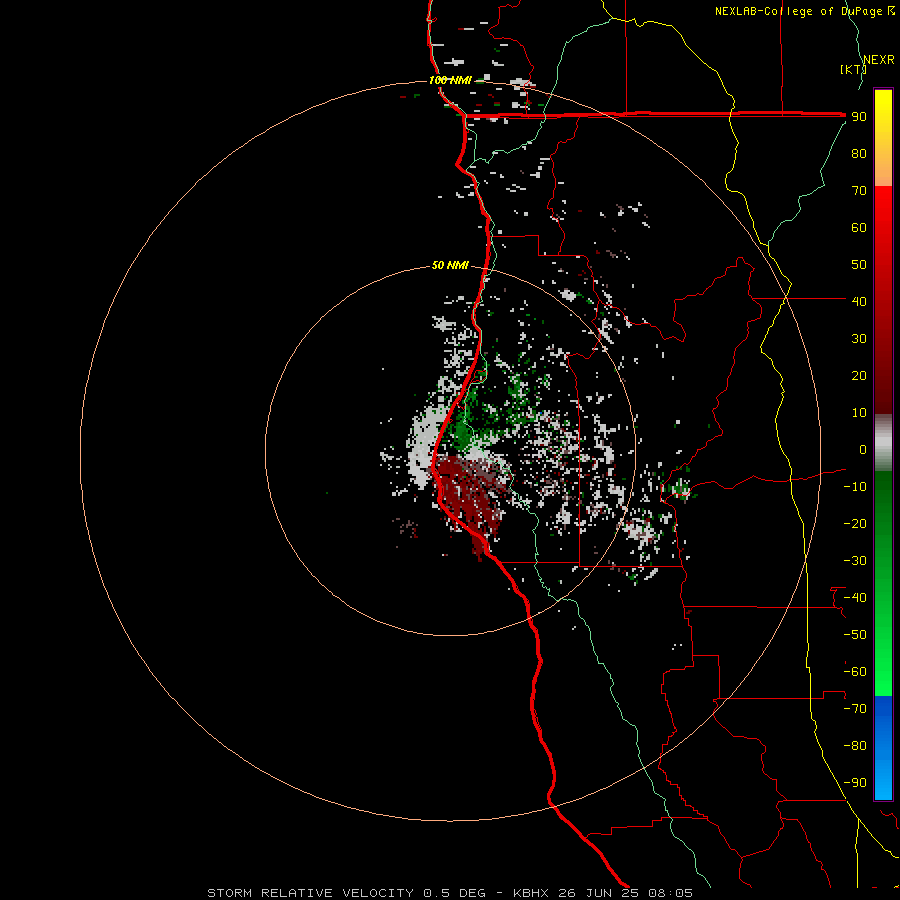Select the blue band of the color scale

883,748
